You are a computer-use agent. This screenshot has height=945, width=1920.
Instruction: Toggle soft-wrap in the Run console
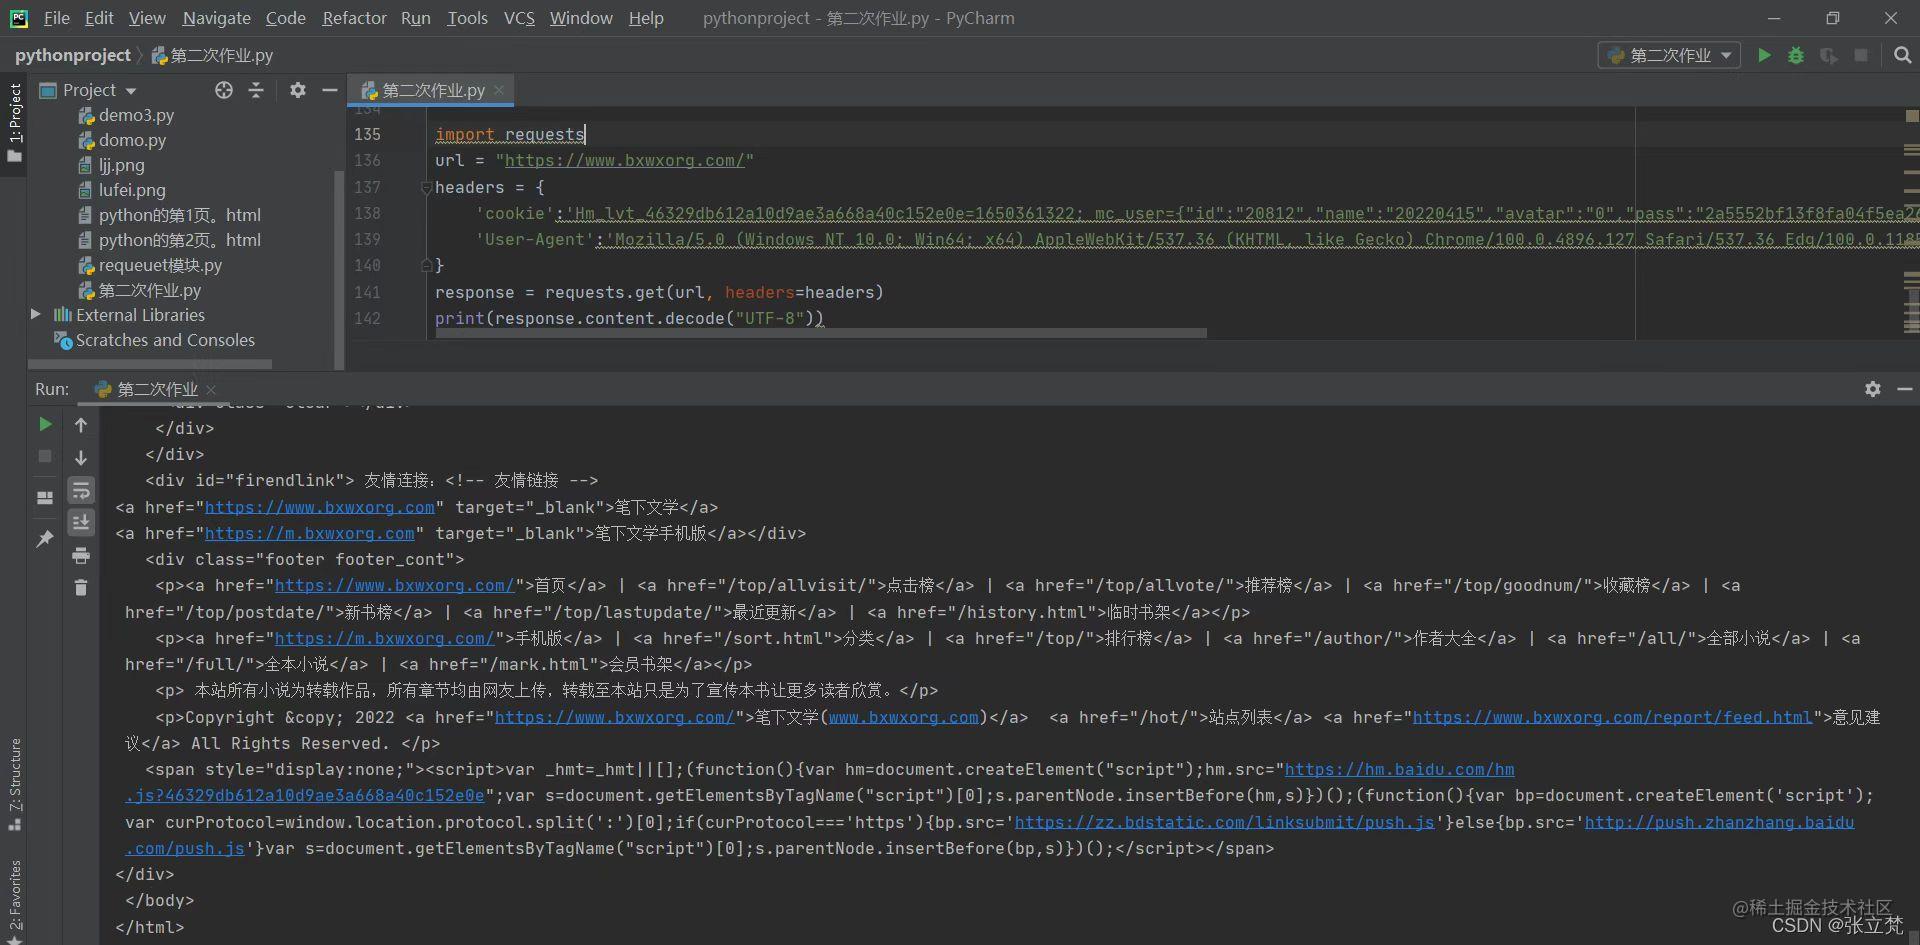coord(81,490)
